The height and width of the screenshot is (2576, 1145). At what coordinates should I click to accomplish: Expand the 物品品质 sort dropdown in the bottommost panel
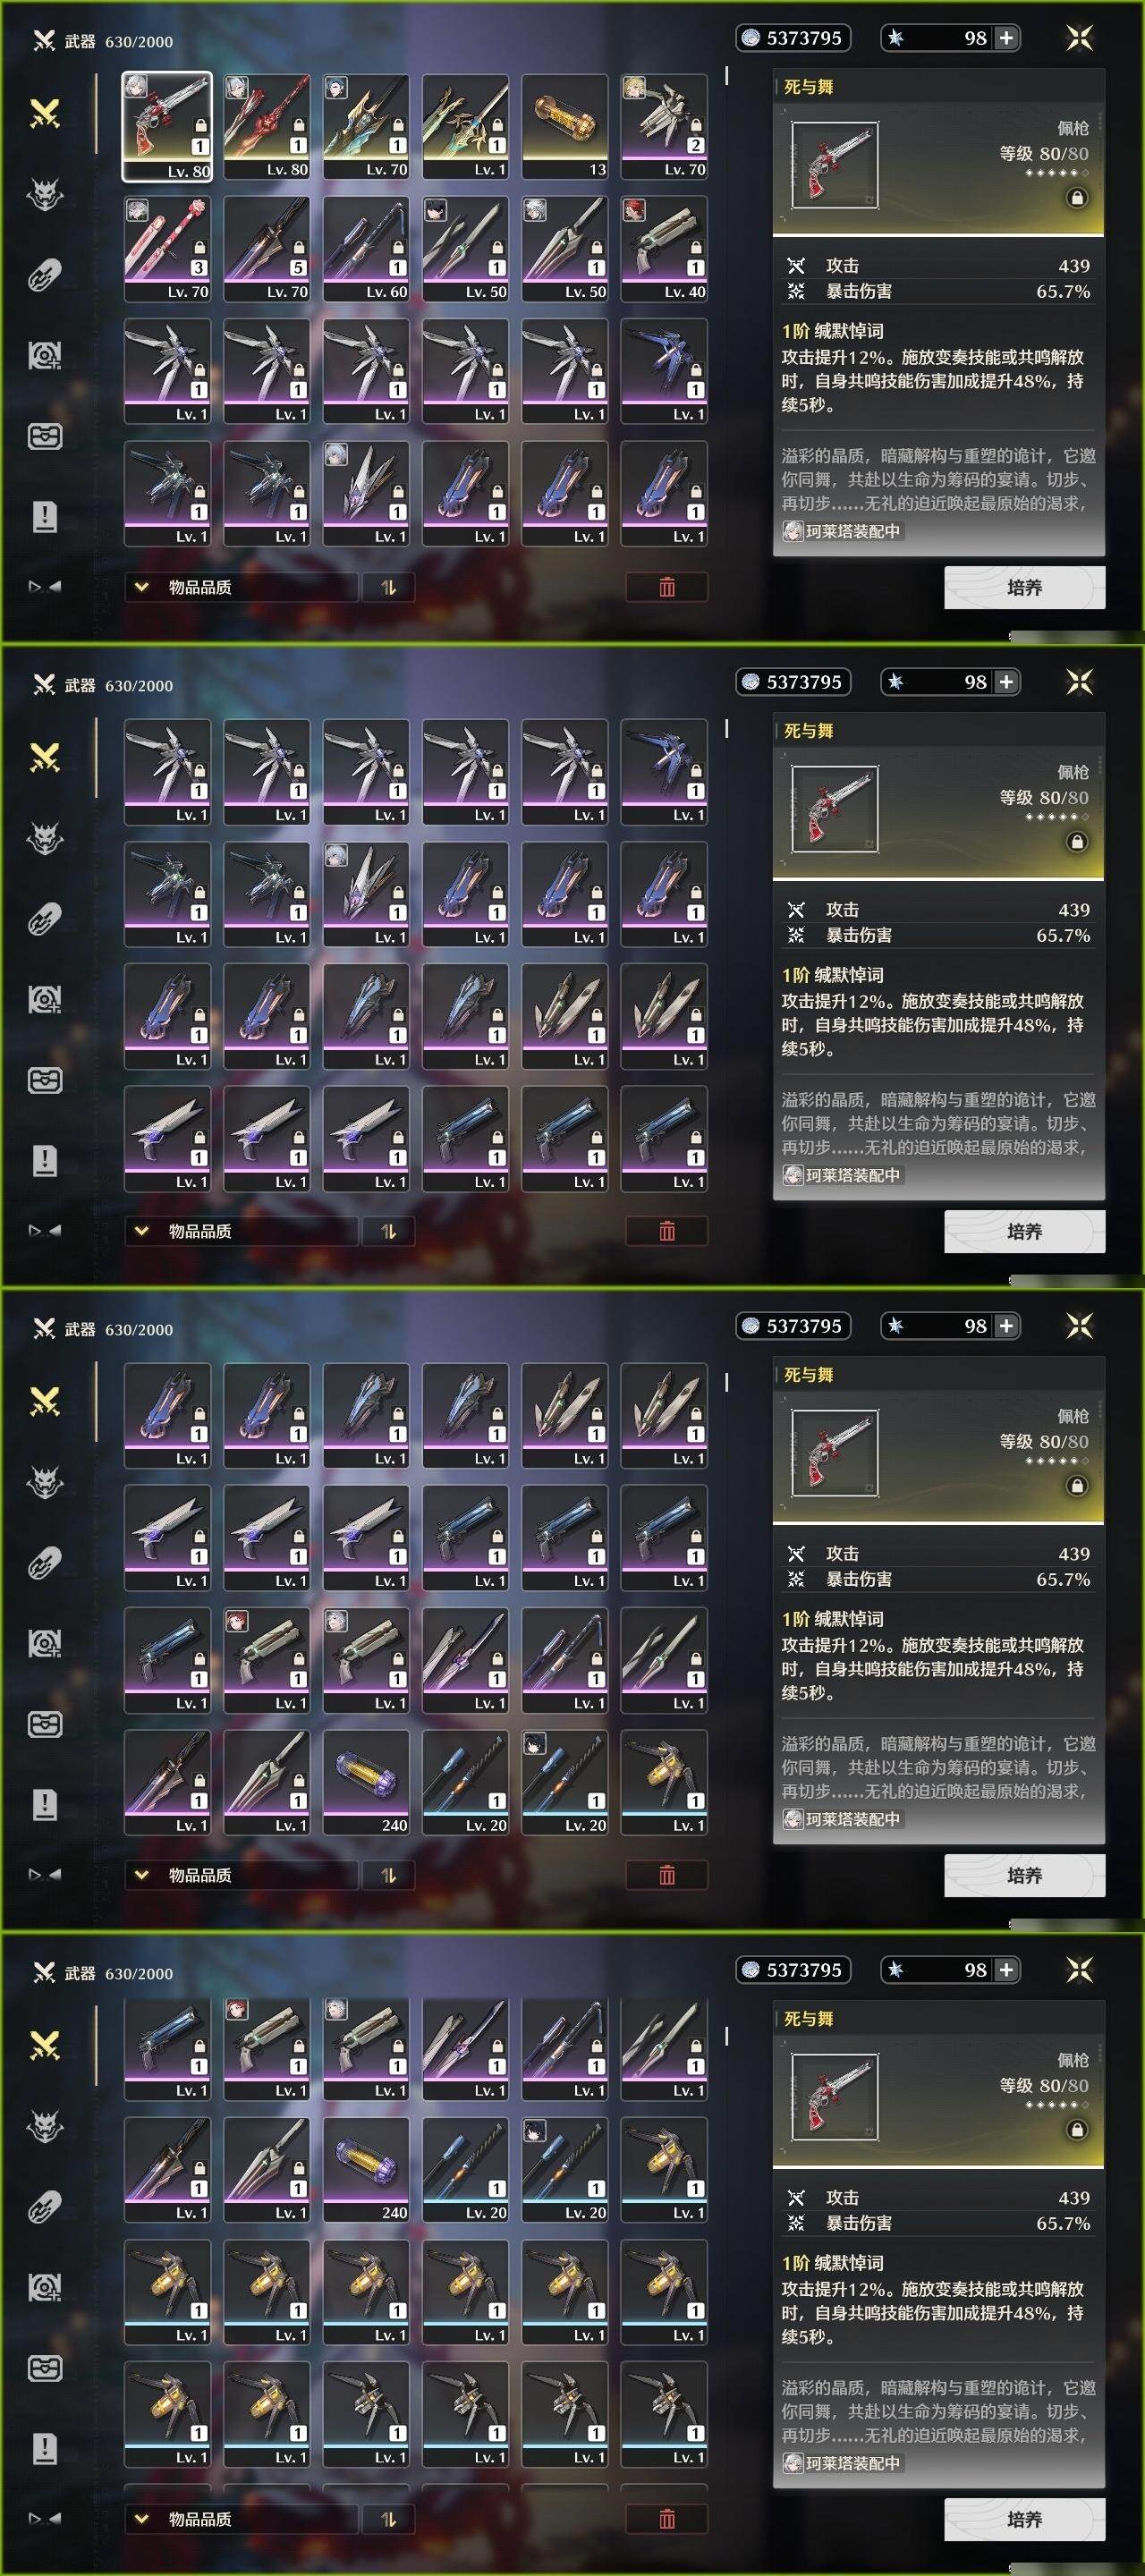pyautogui.click(x=241, y=2519)
